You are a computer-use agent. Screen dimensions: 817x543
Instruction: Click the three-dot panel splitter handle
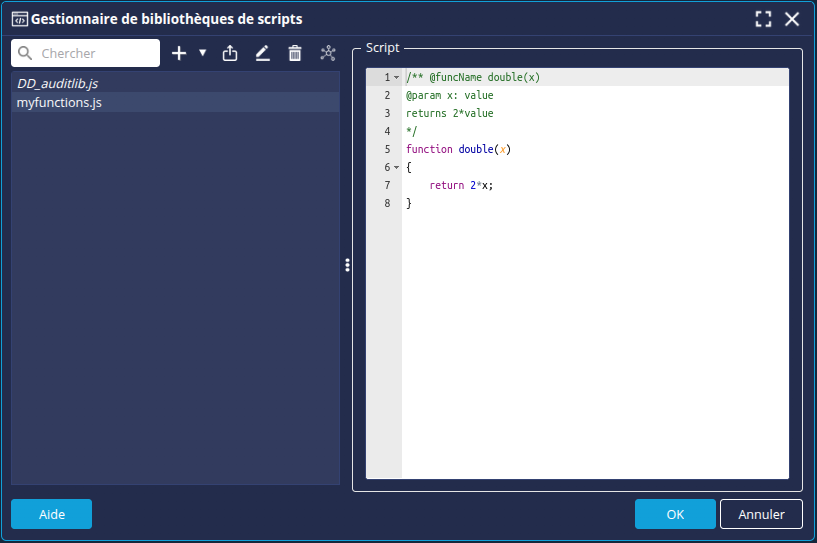coord(347,265)
